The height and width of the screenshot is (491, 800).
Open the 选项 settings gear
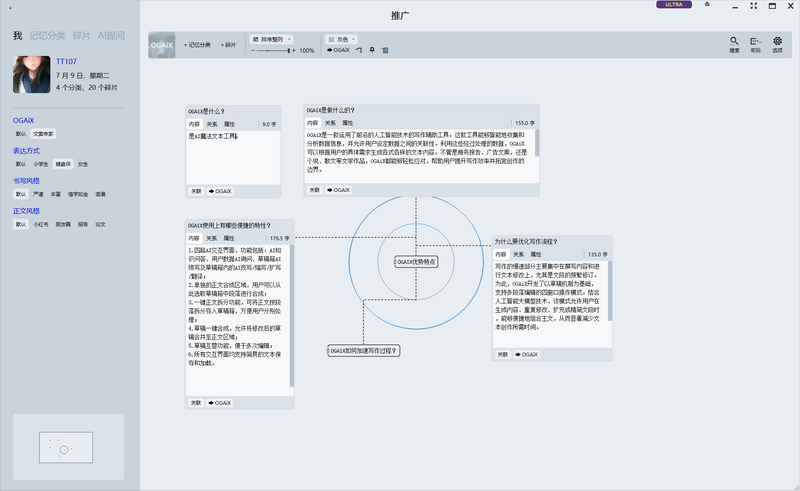click(777, 43)
